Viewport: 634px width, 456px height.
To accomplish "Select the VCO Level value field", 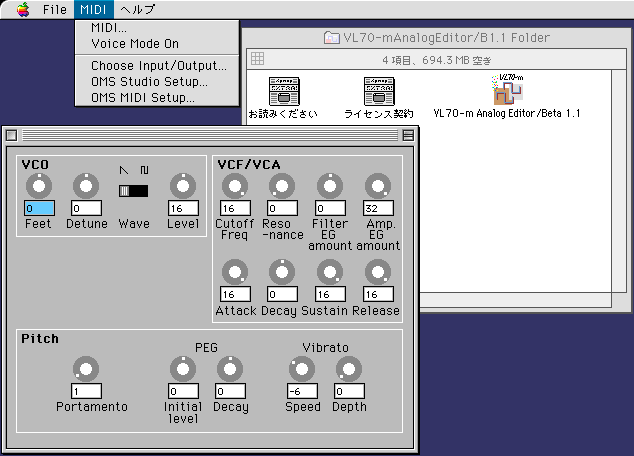I will [x=183, y=208].
